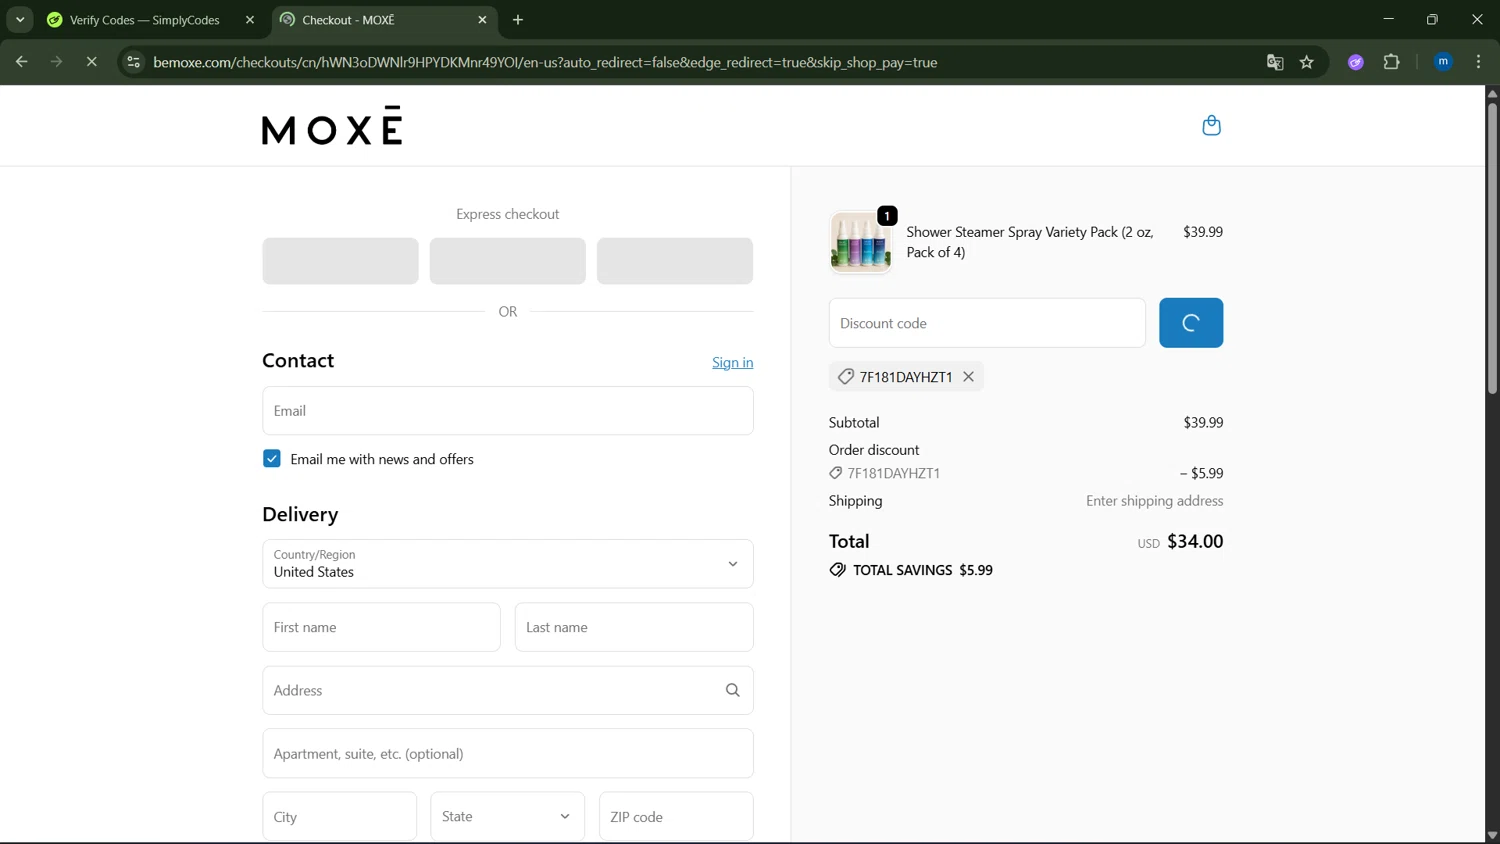Click Enter shipping address text

1154,501
